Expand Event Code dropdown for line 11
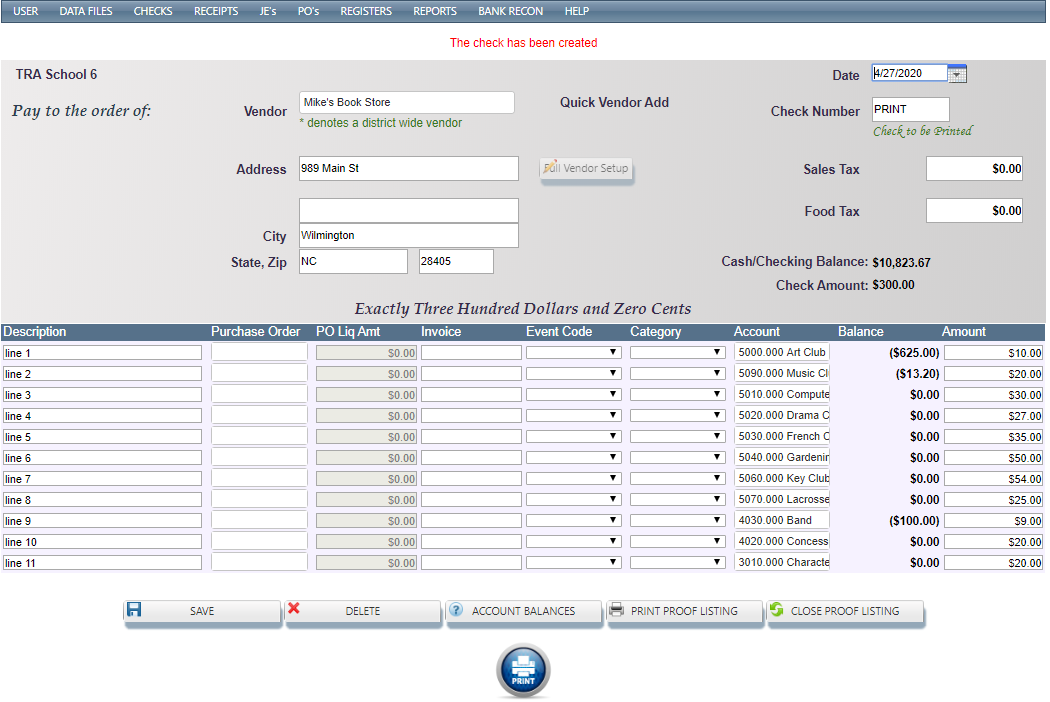The image size is (1050, 702). pos(574,563)
